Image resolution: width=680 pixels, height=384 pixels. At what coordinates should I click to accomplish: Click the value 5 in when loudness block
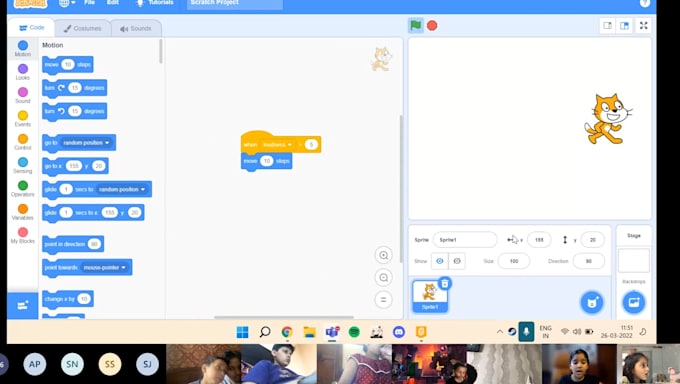point(311,144)
